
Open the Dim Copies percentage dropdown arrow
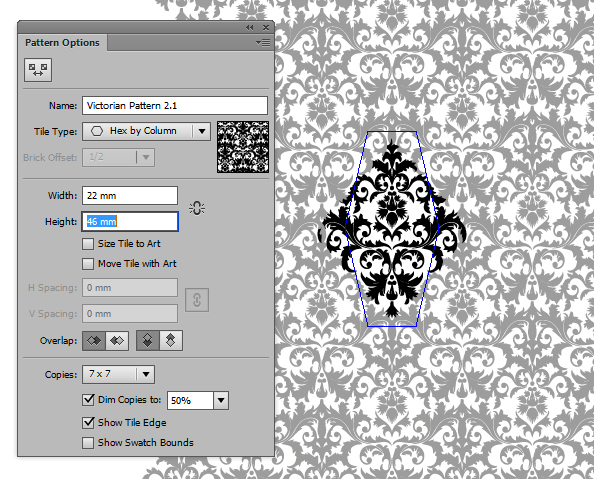click(x=221, y=400)
